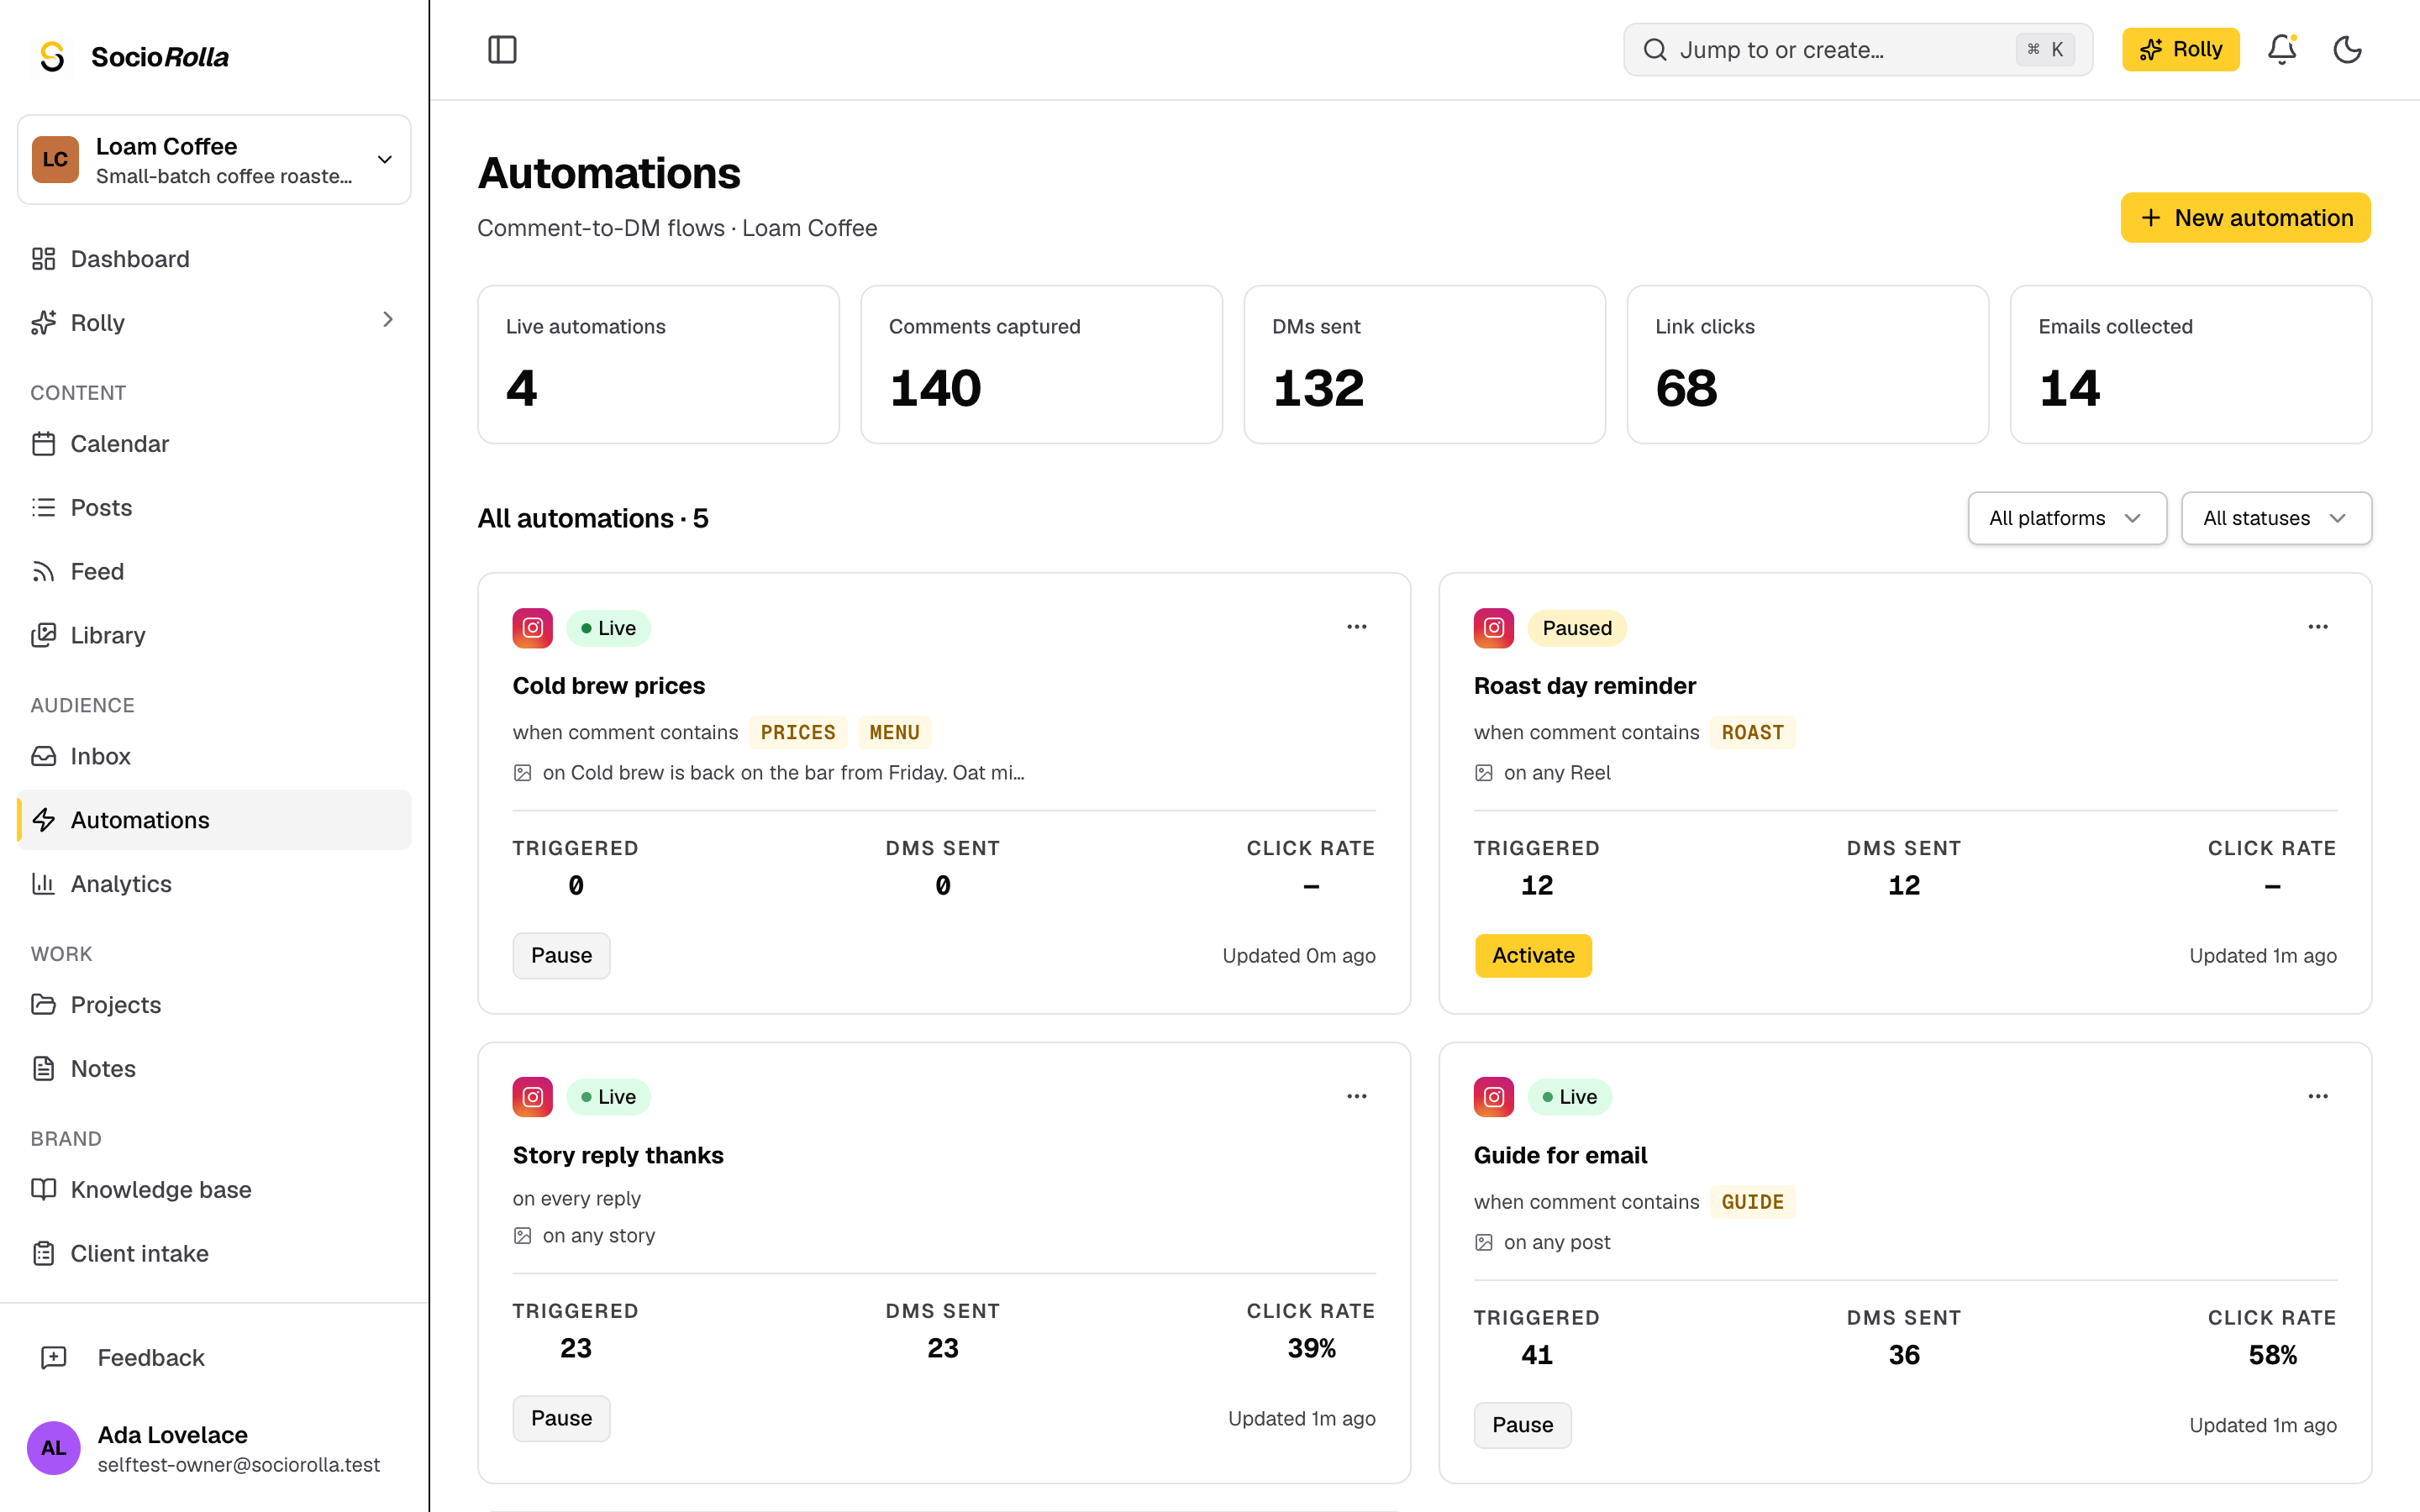Open Notes in the sidebar
The image size is (2420, 1512).
point(214,1069)
